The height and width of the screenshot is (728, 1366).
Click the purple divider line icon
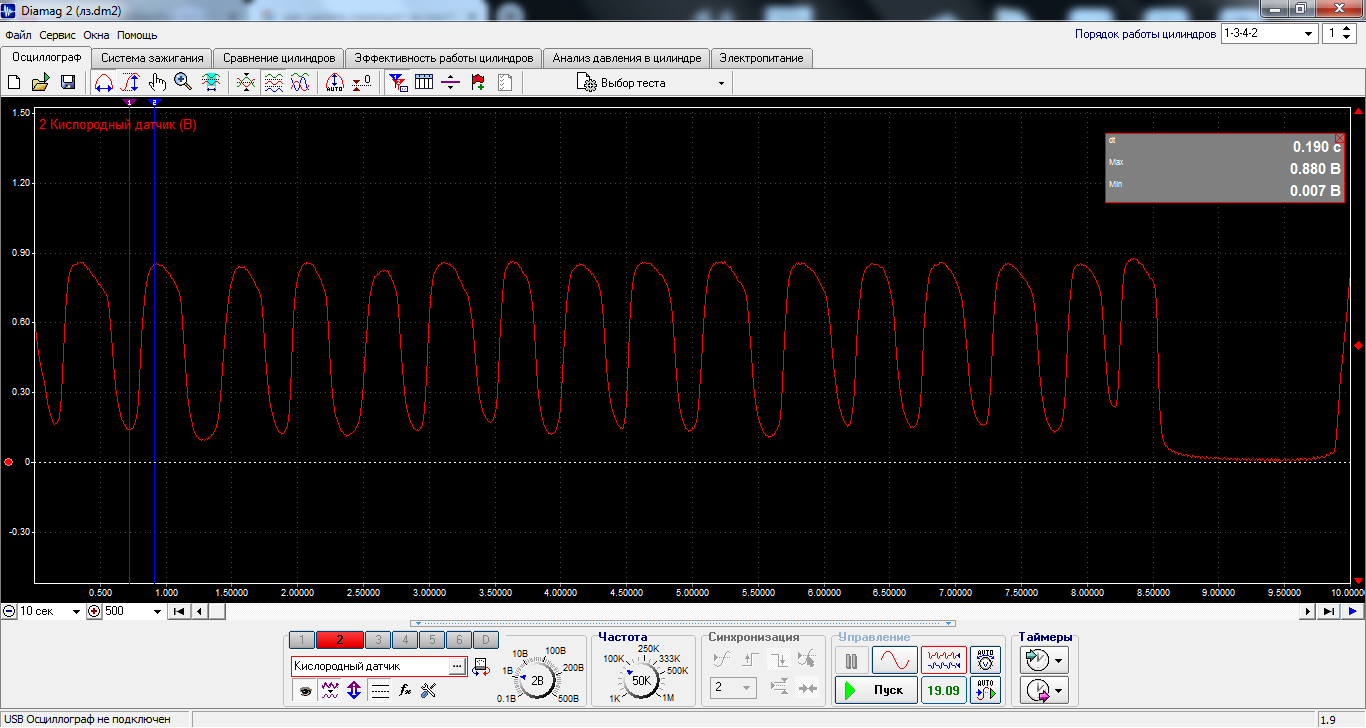point(451,83)
